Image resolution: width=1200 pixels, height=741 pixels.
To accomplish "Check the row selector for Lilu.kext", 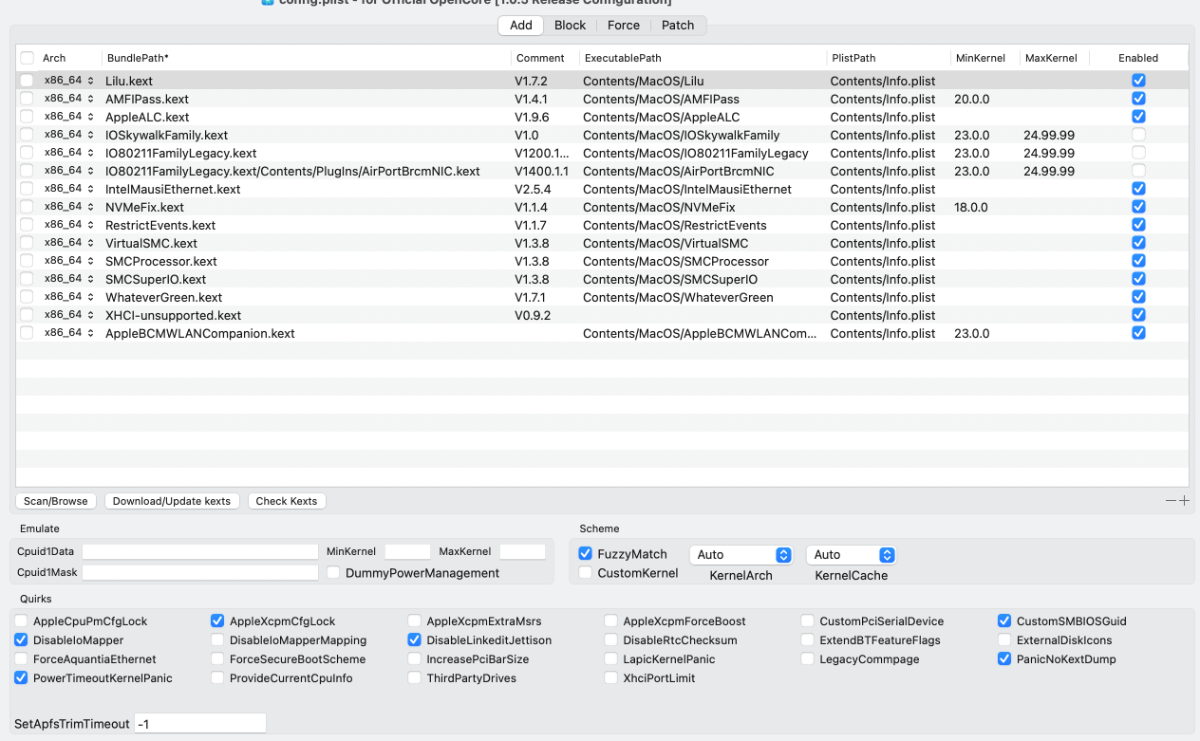I will [26, 80].
